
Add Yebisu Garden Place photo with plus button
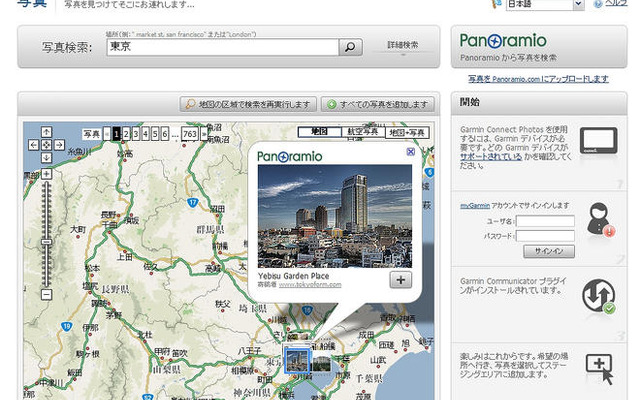click(400, 280)
